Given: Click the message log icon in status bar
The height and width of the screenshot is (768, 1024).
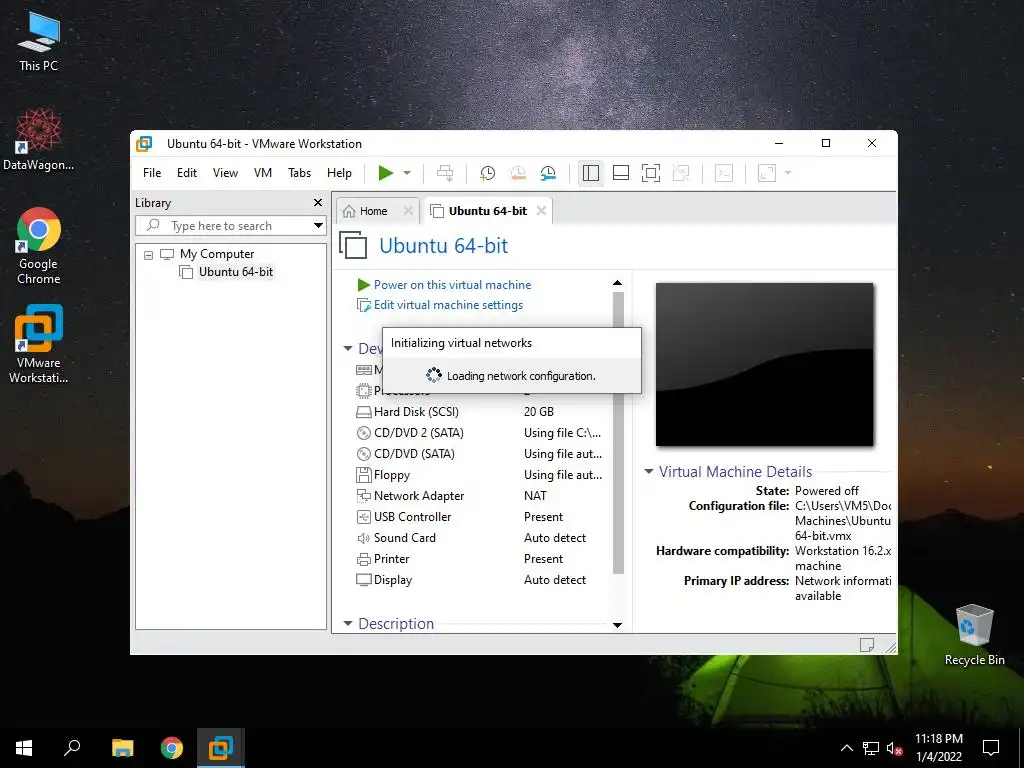Looking at the screenshot, I should 867,645.
